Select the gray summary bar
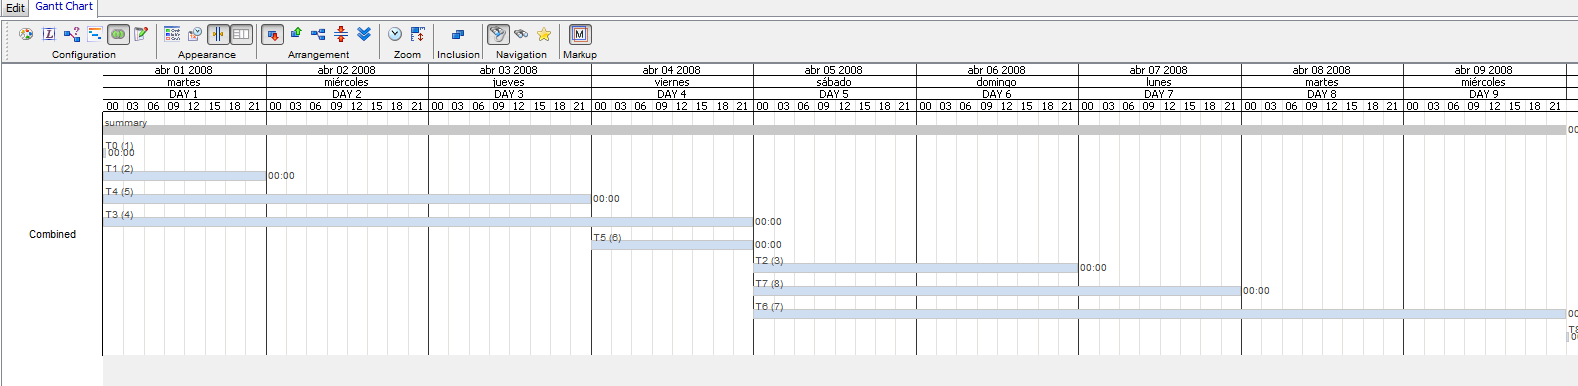This screenshot has height=386, width=1578. [x=834, y=130]
